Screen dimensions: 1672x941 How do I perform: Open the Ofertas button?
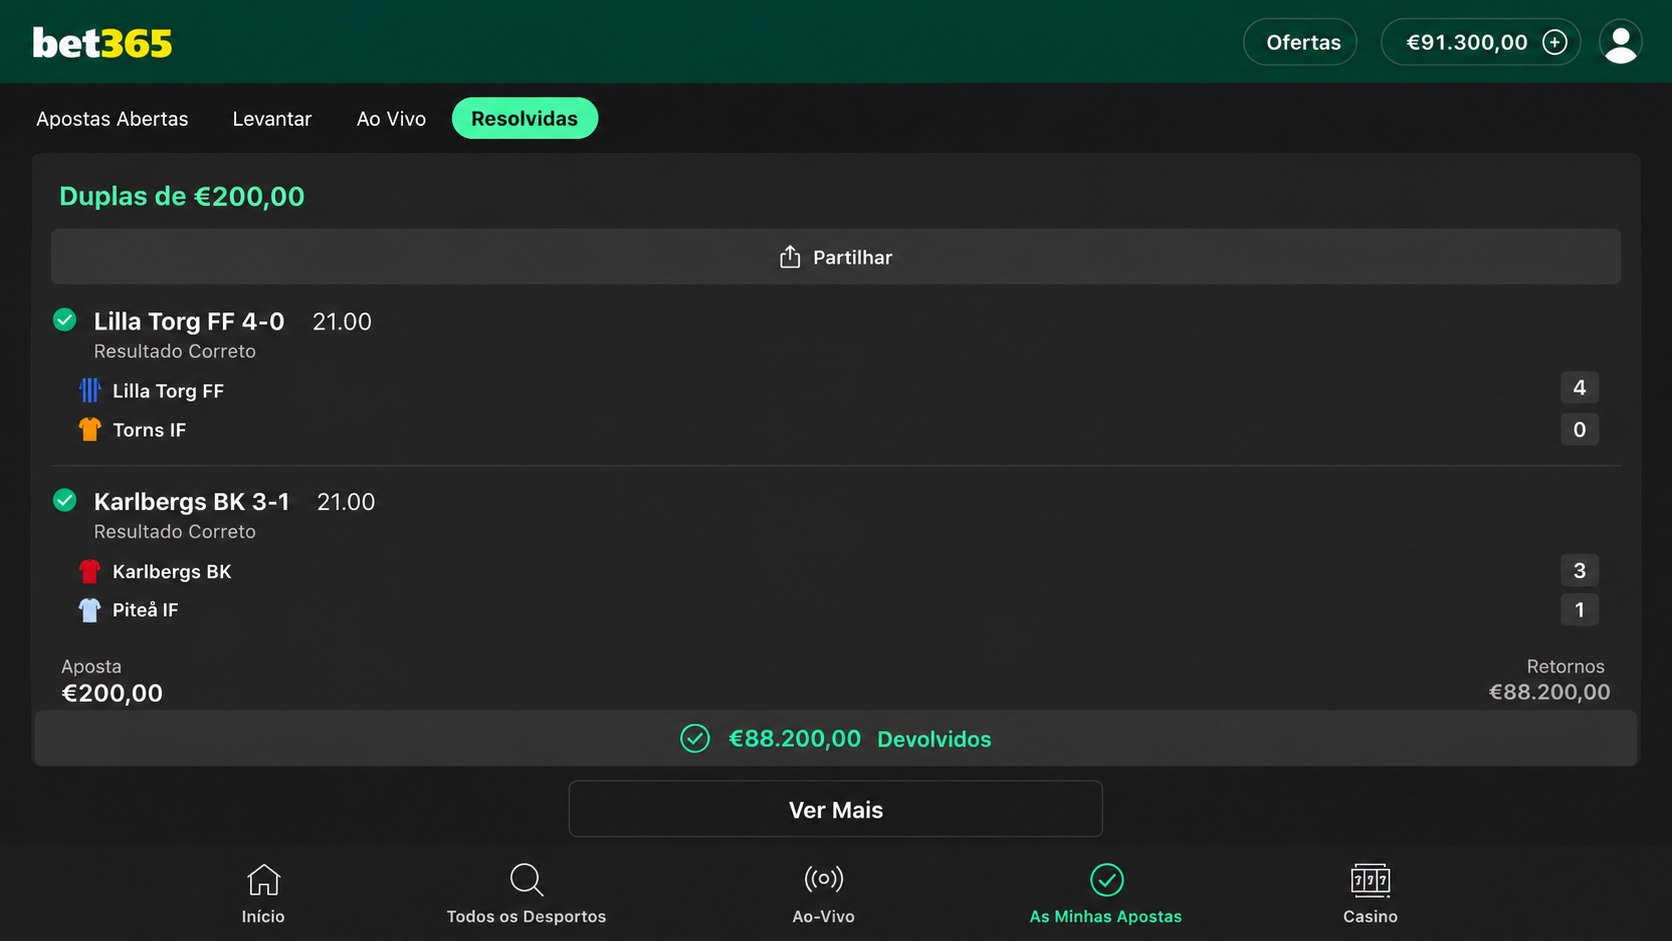tap(1300, 42)
